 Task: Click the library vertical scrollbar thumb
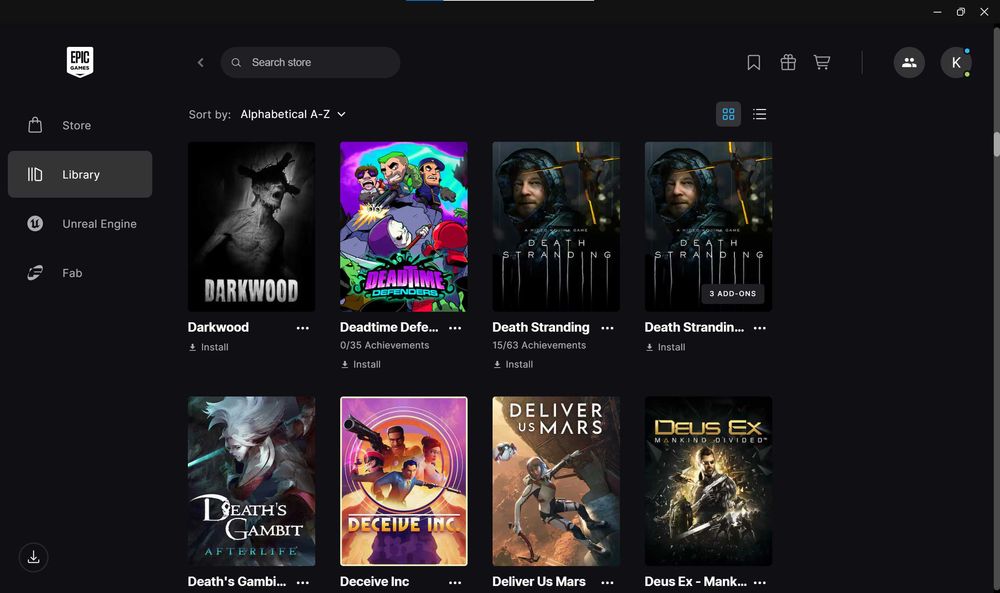[996, 143]
